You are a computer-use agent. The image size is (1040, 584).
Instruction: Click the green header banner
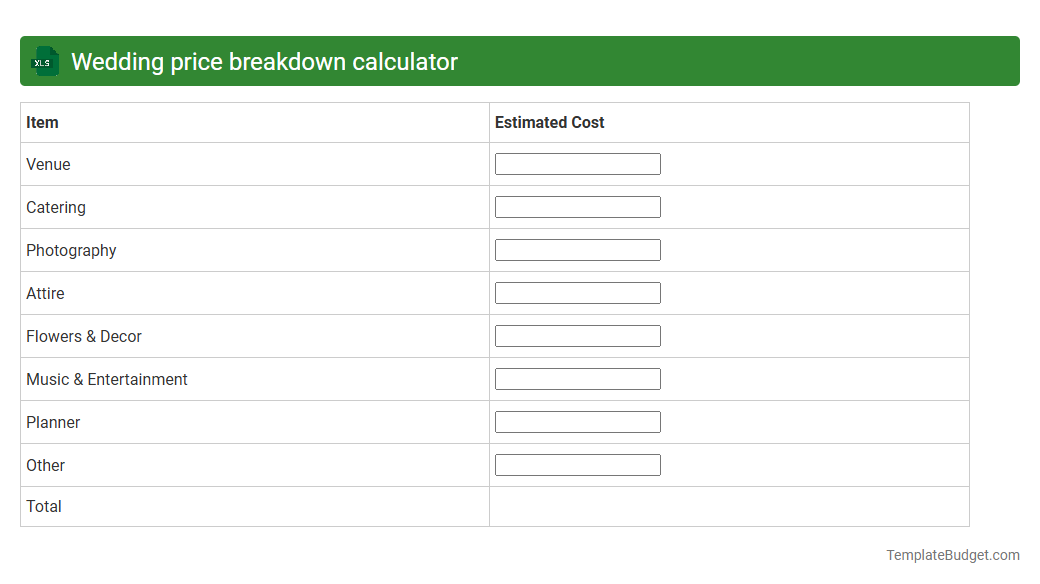[x=700, y=61]
